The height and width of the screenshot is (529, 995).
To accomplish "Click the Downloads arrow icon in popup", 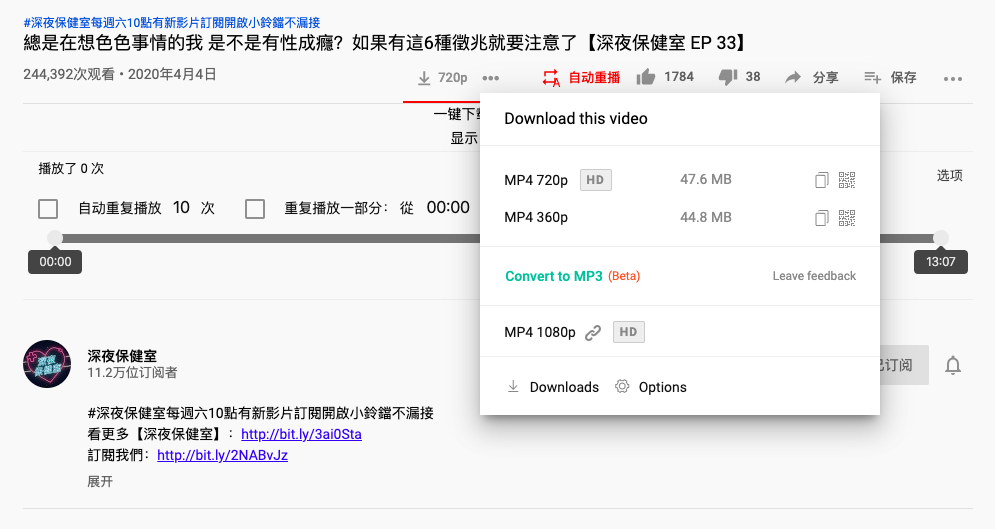I will pos(513,386).
